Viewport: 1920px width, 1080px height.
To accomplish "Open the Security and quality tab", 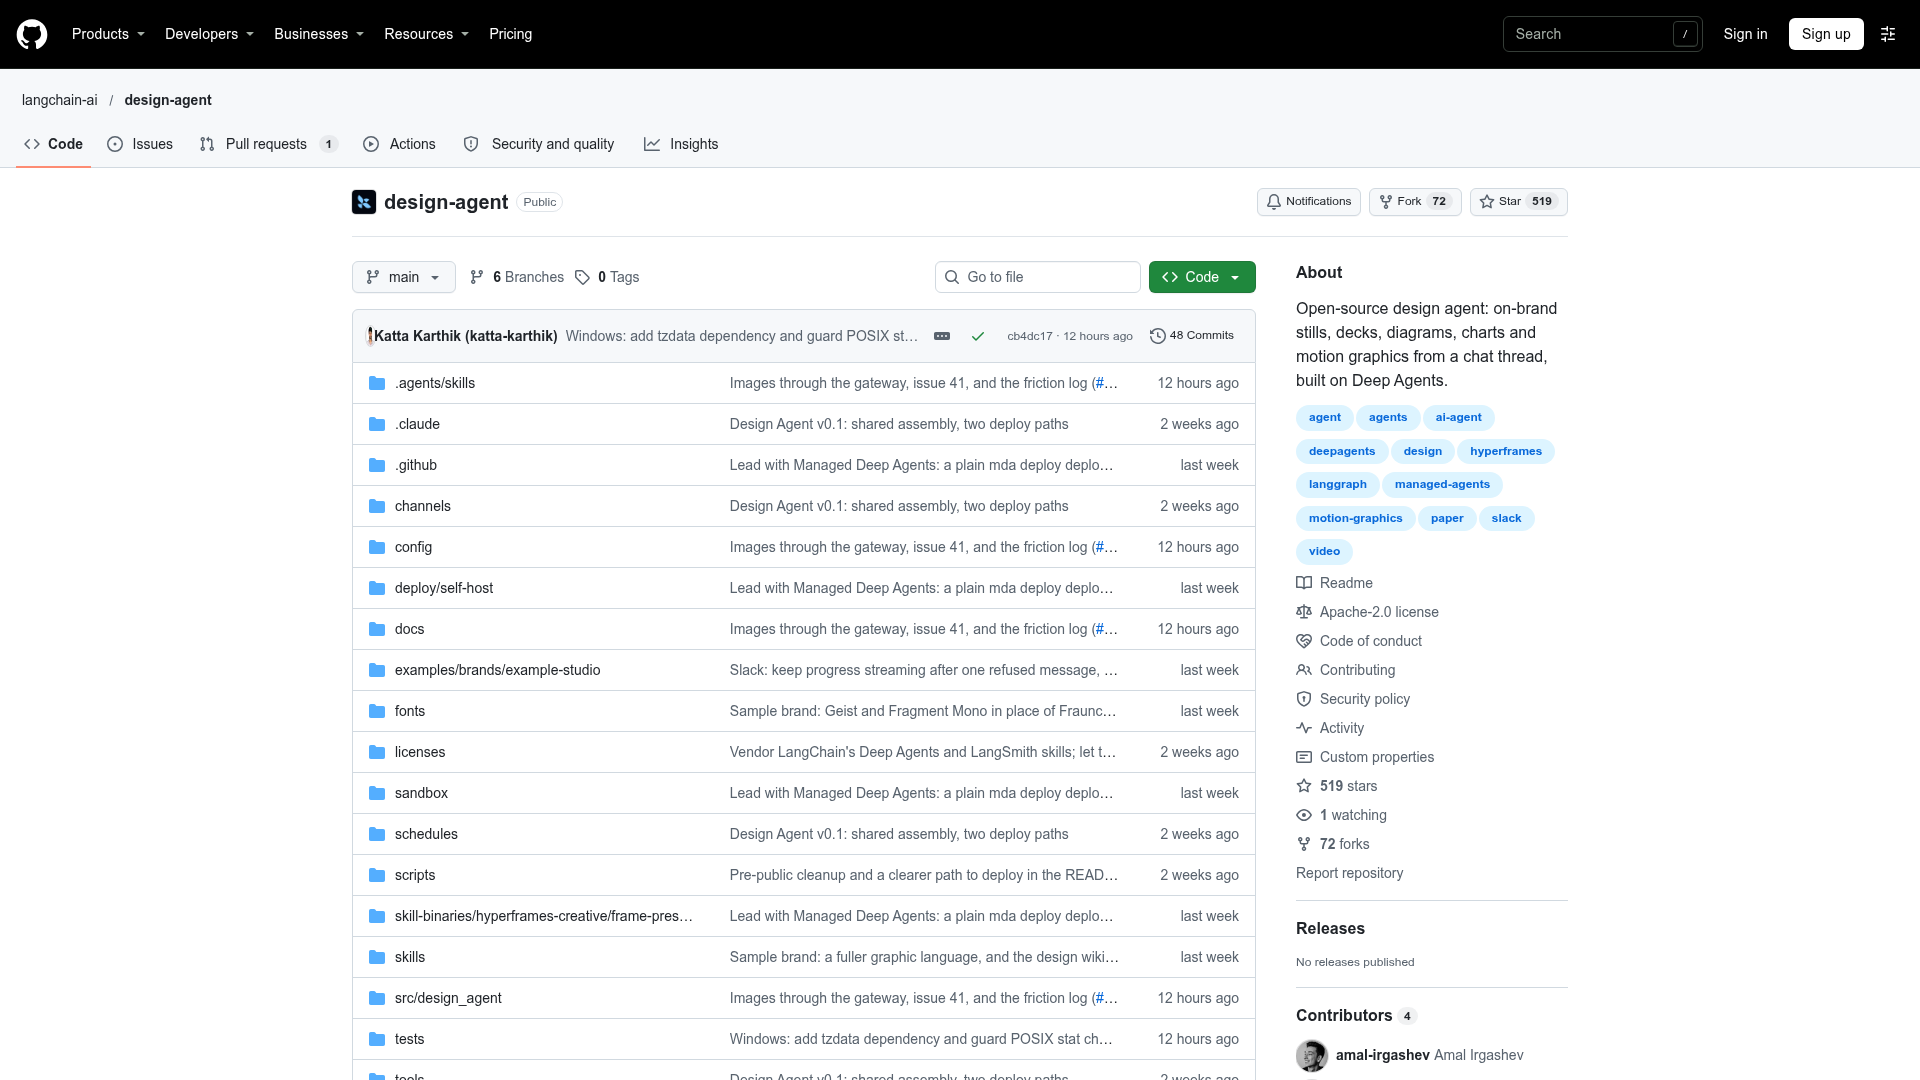I will click(x=539, y=144).
